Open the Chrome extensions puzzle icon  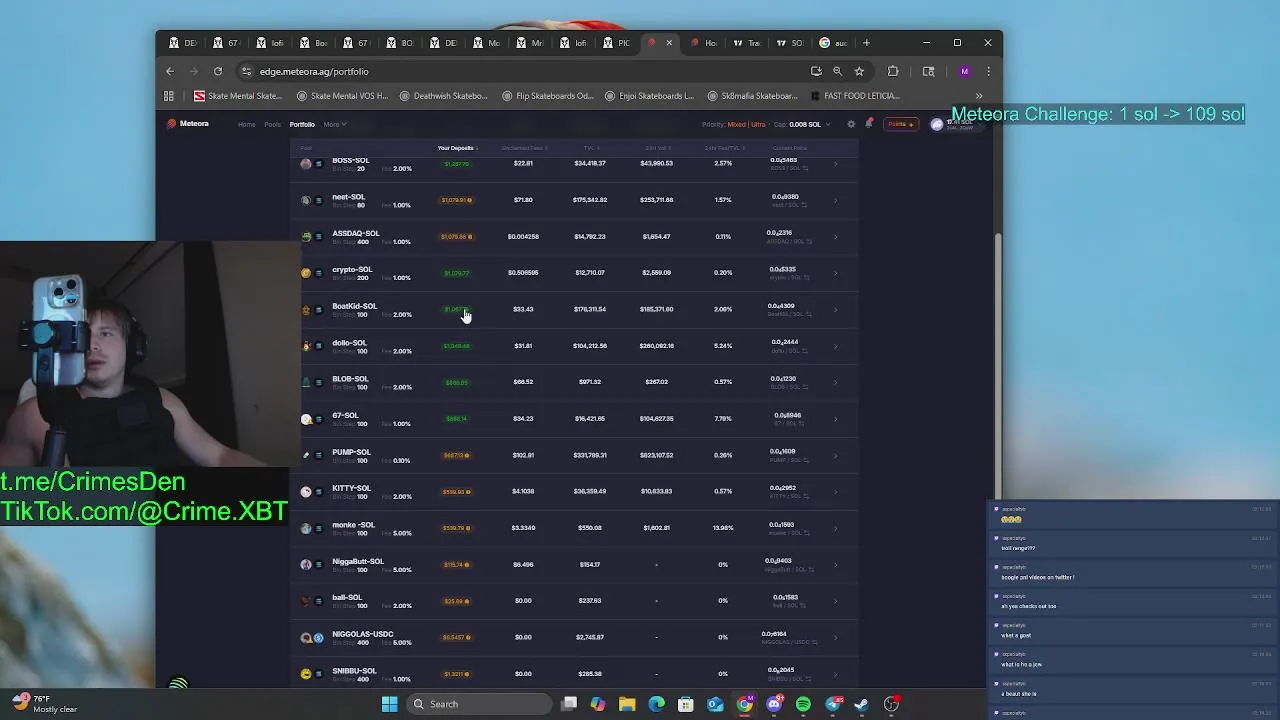893,71
